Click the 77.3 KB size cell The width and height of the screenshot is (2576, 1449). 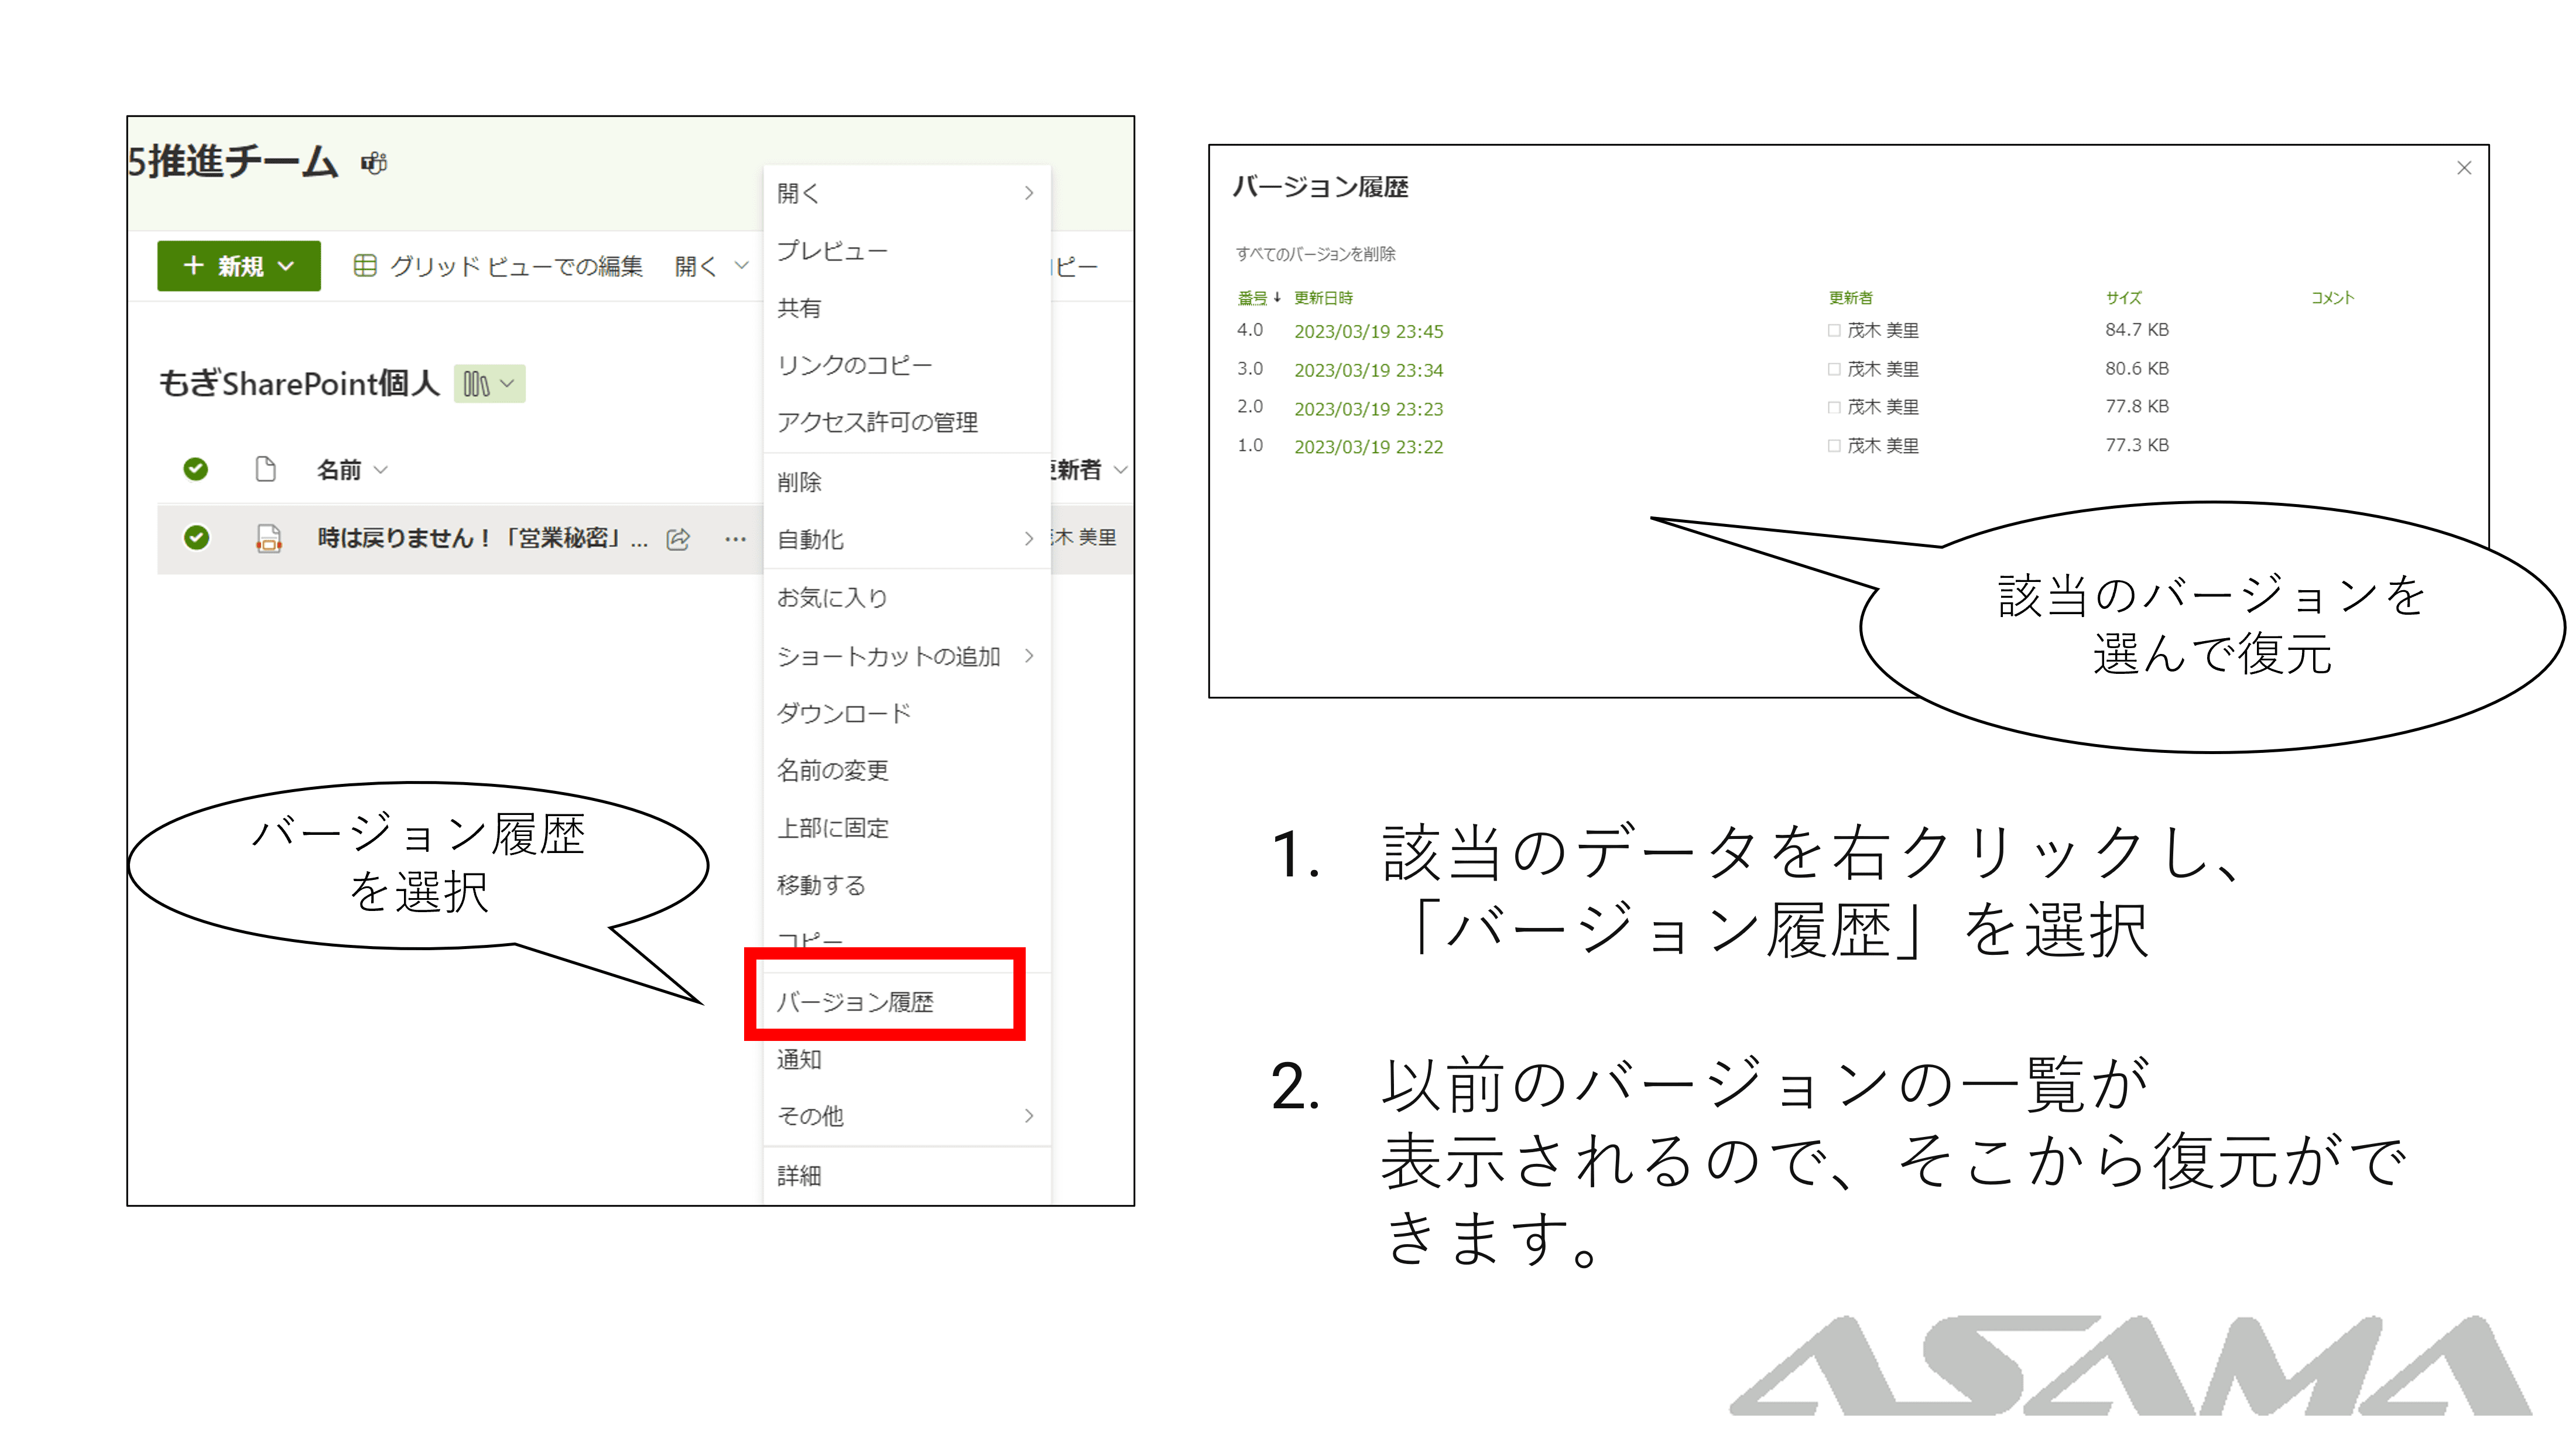(2136, 446)
